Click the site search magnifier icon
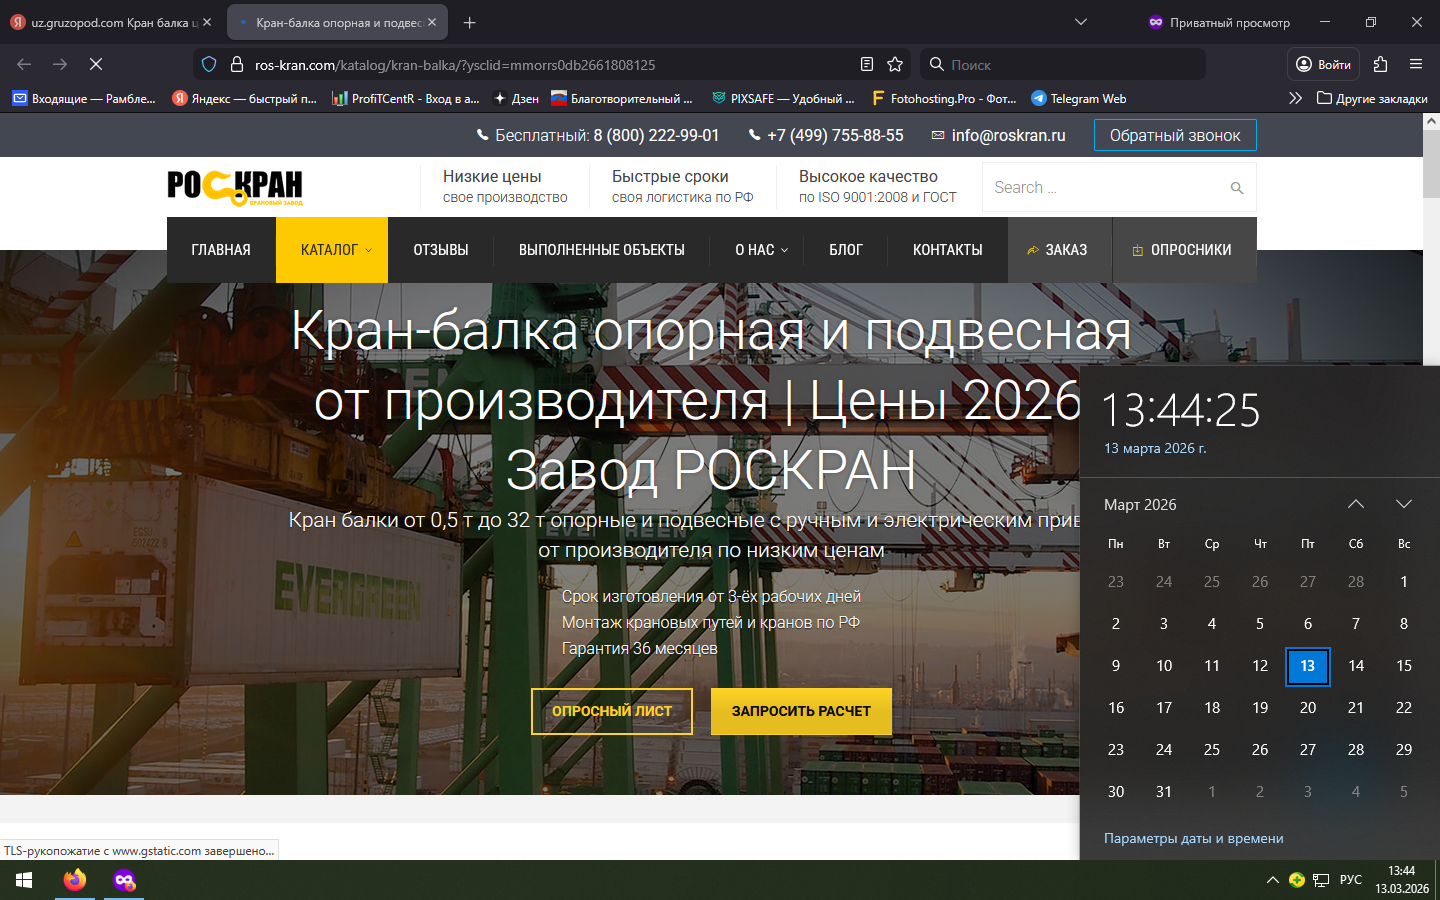The image size is (1440, 900). click(1236, 188)
